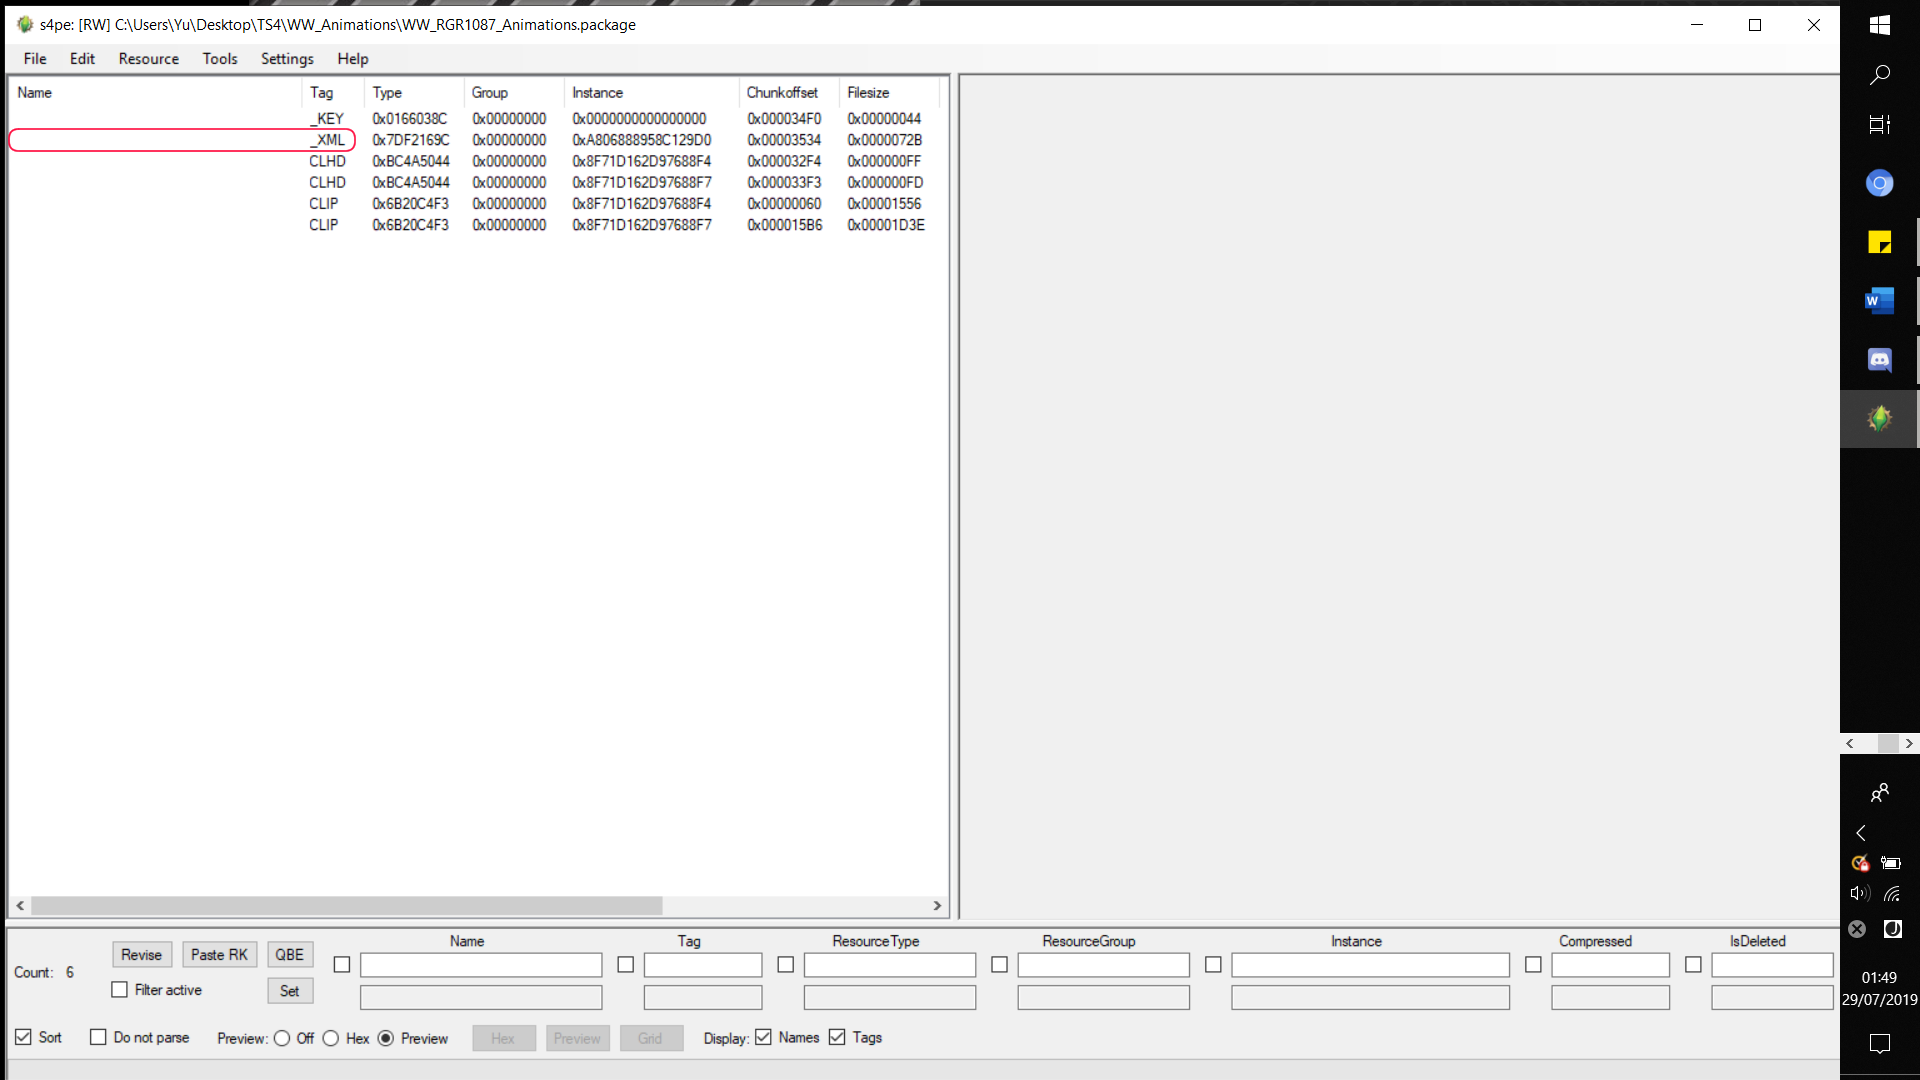Open the Windows action center notifications

1879,1043
